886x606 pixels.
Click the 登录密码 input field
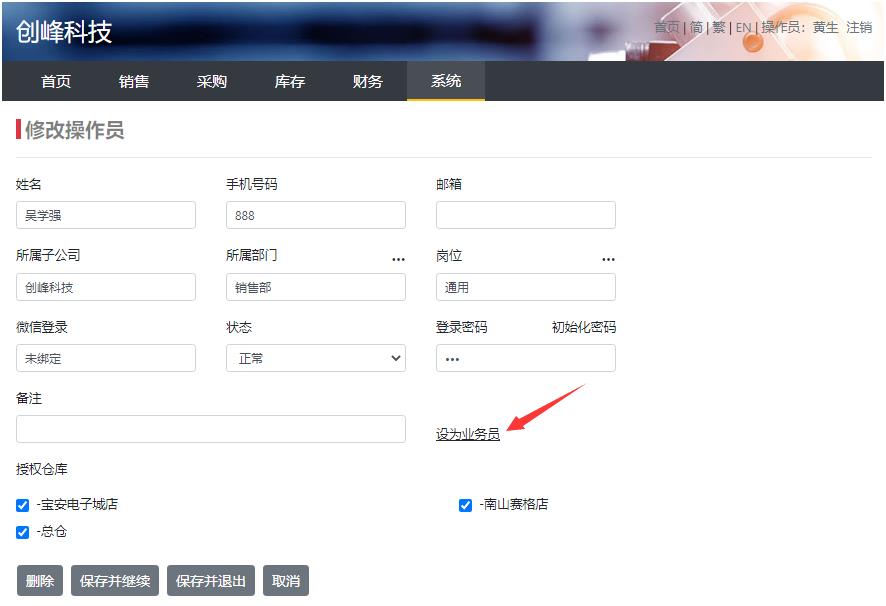(x=525, y=358)
